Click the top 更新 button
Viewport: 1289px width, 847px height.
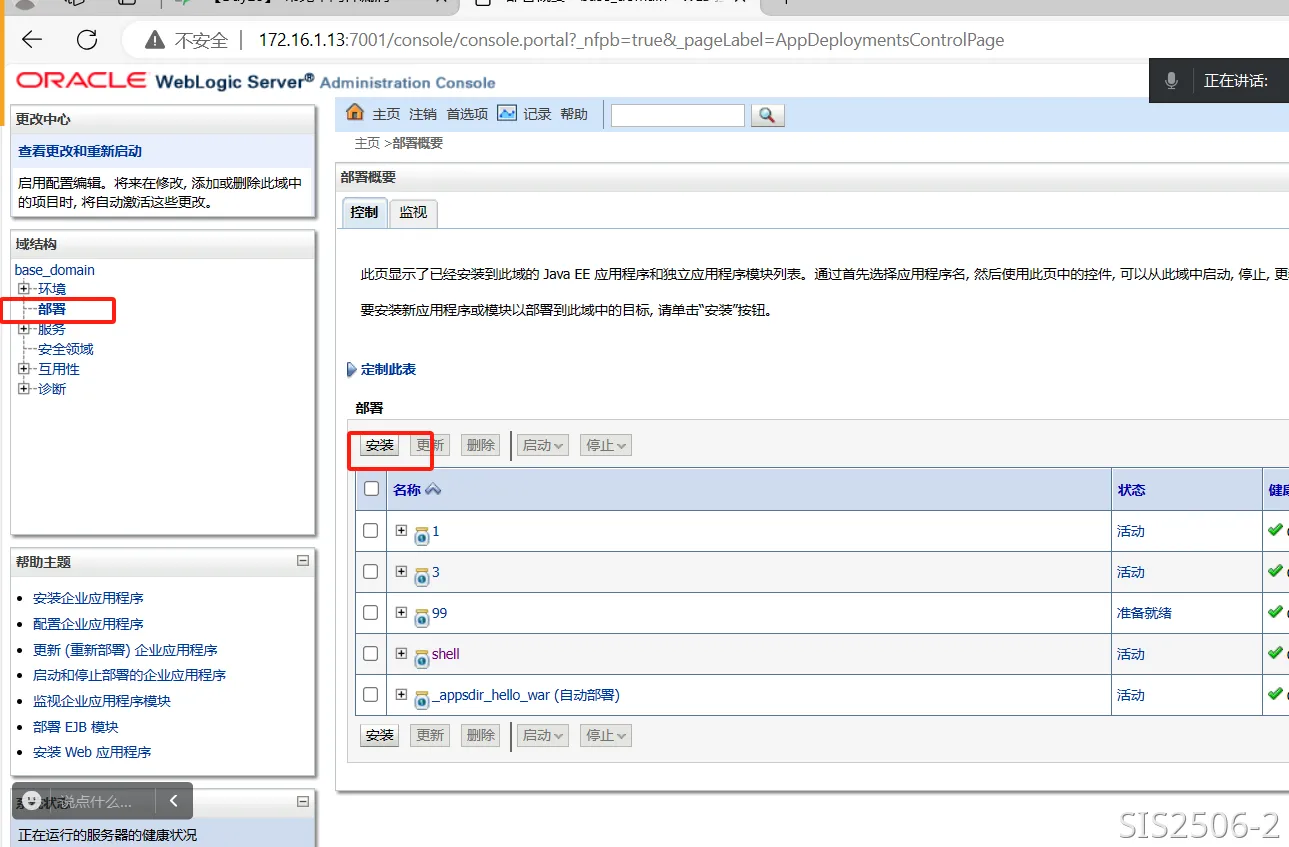pyautogui.click(x=431, y=445)
